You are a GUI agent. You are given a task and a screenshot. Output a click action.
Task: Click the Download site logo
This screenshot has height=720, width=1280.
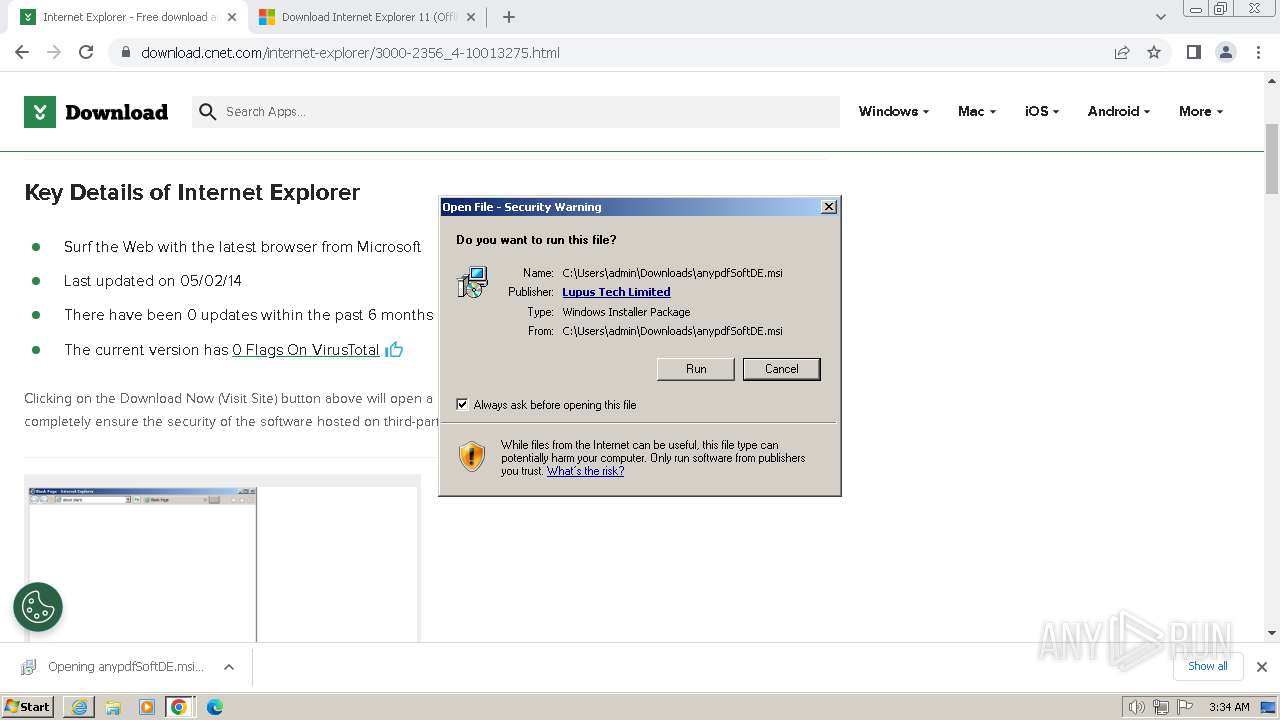[96, 112]
